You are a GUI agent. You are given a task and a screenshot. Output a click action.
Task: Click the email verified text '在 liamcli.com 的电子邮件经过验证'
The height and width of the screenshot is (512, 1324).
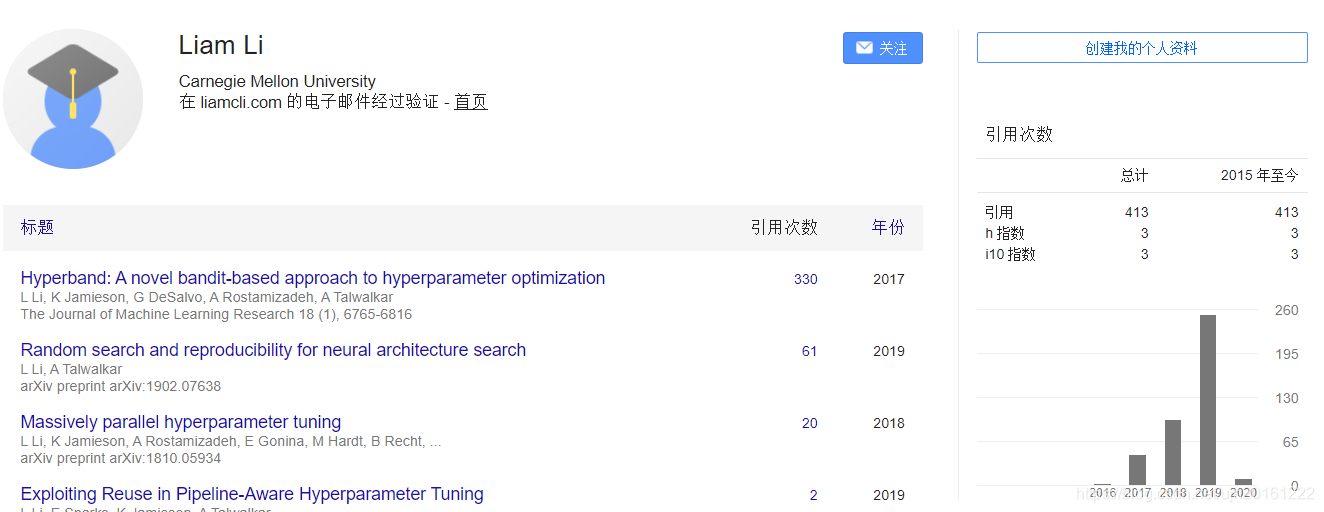tap(309, 101)
